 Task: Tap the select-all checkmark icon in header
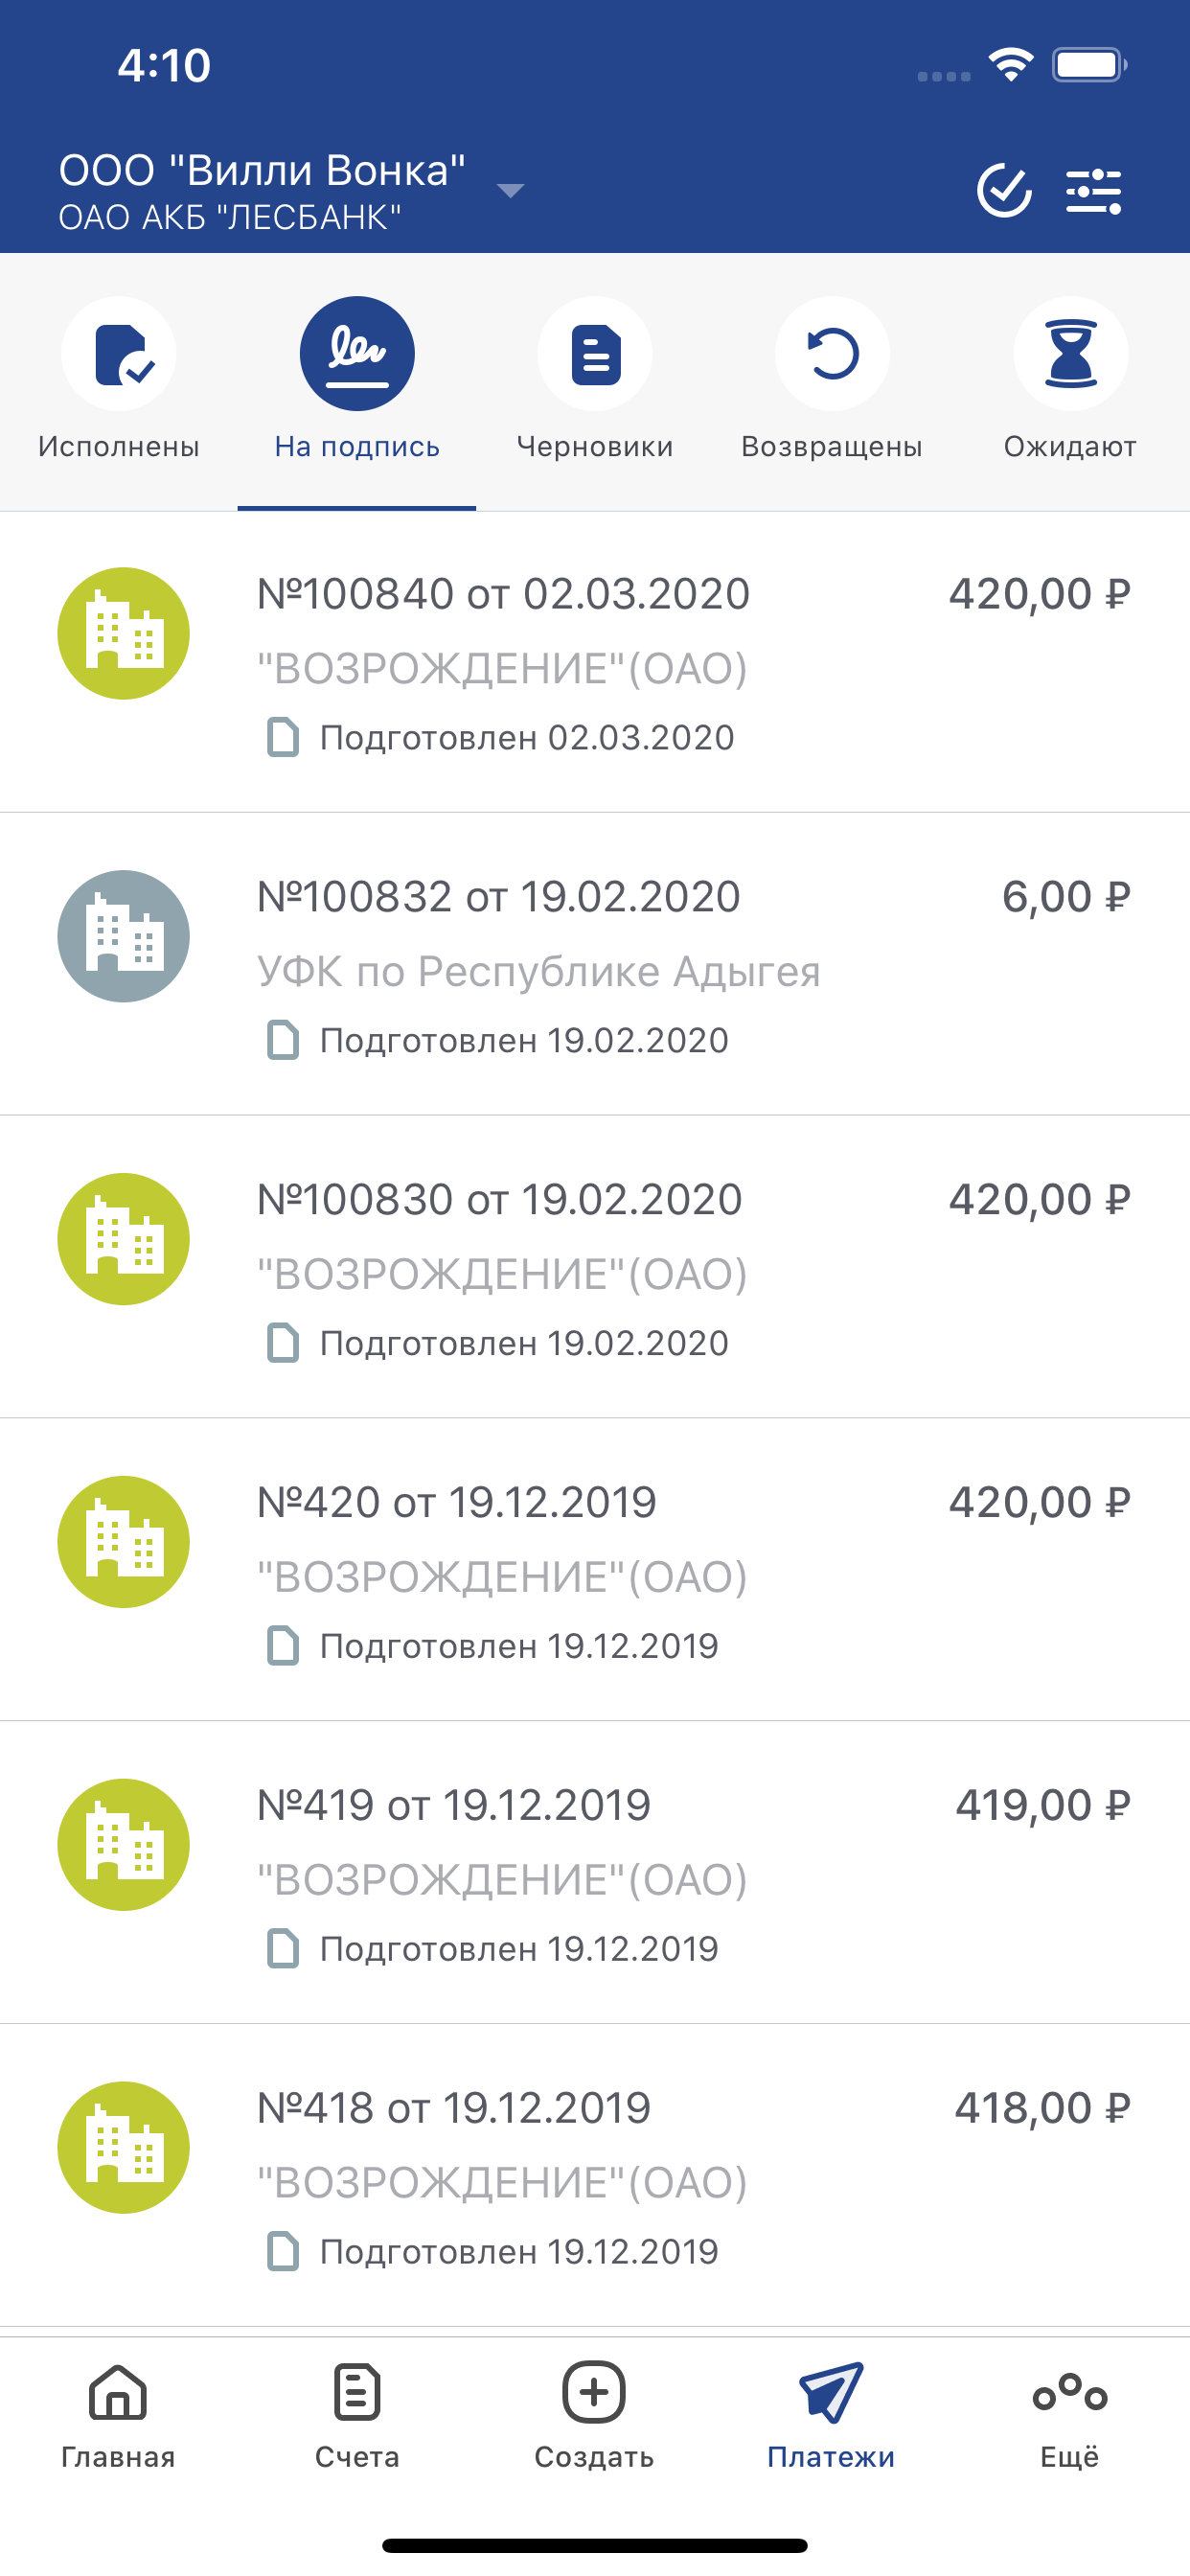point(1004,190)
